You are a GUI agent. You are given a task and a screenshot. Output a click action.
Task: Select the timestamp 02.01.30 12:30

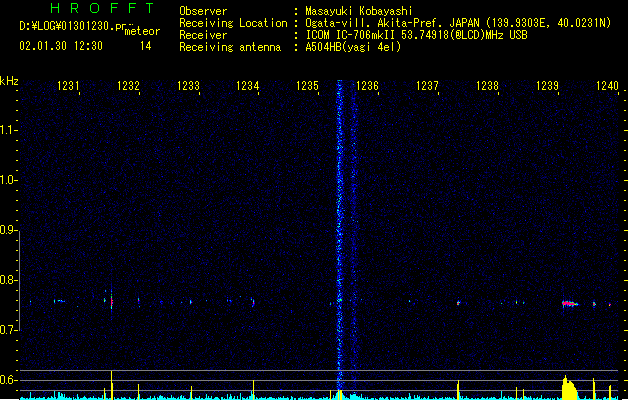[x=61, y=46]
